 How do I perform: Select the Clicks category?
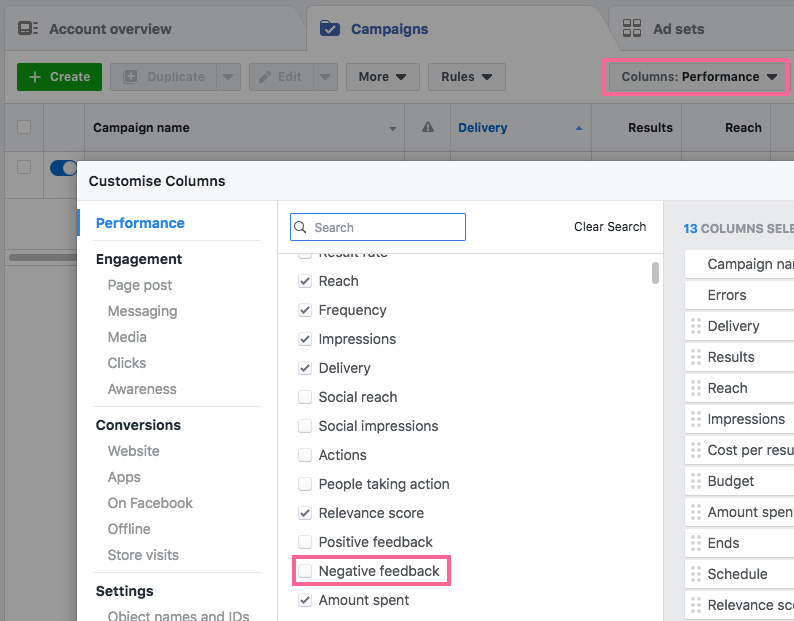coord(127,363)
